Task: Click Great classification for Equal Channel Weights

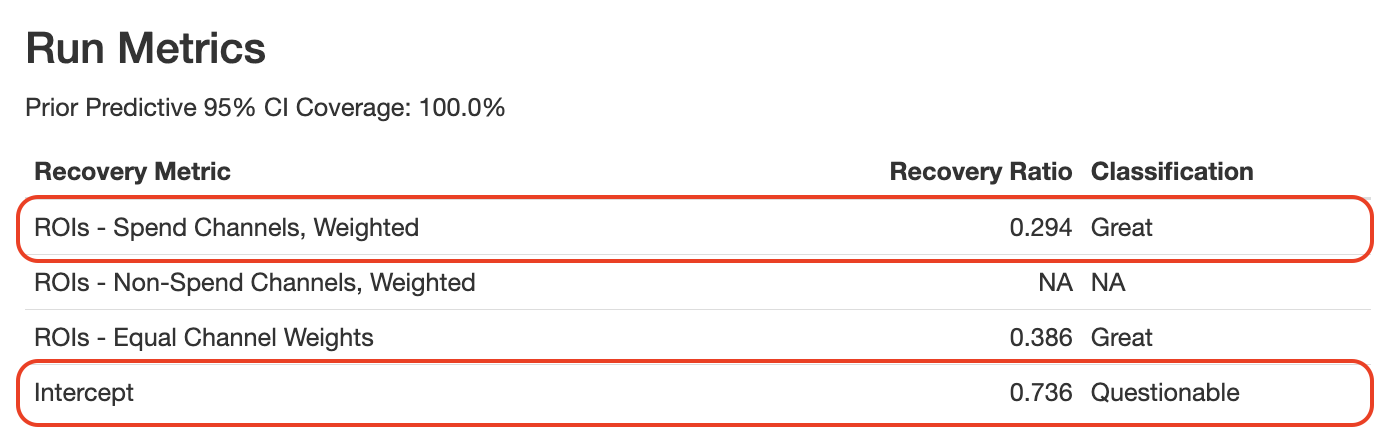Action: (1122, 338)
